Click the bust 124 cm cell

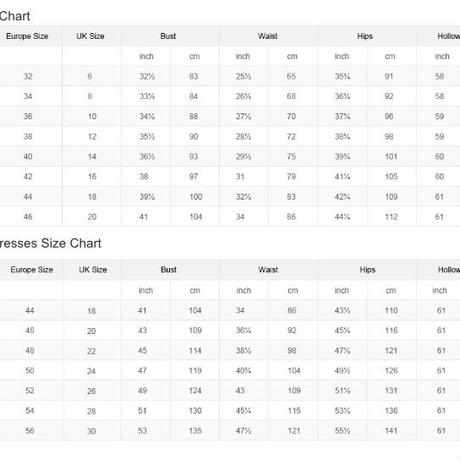[x=195, y=390]
